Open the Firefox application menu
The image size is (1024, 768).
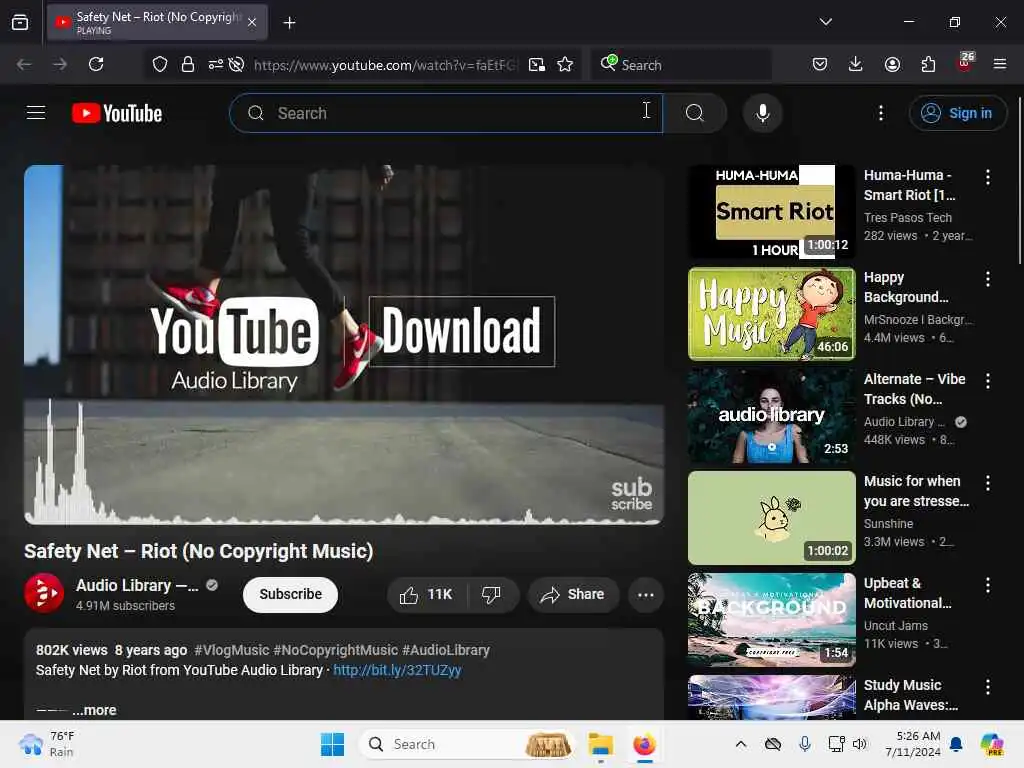coord(1000,64)
